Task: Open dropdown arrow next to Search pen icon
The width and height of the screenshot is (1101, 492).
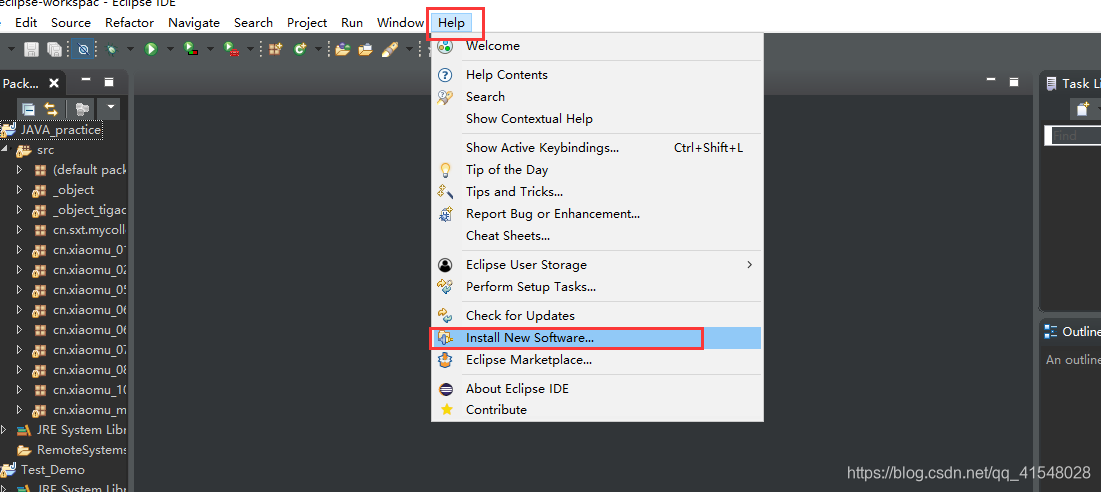Action: [x=410, y=49]
